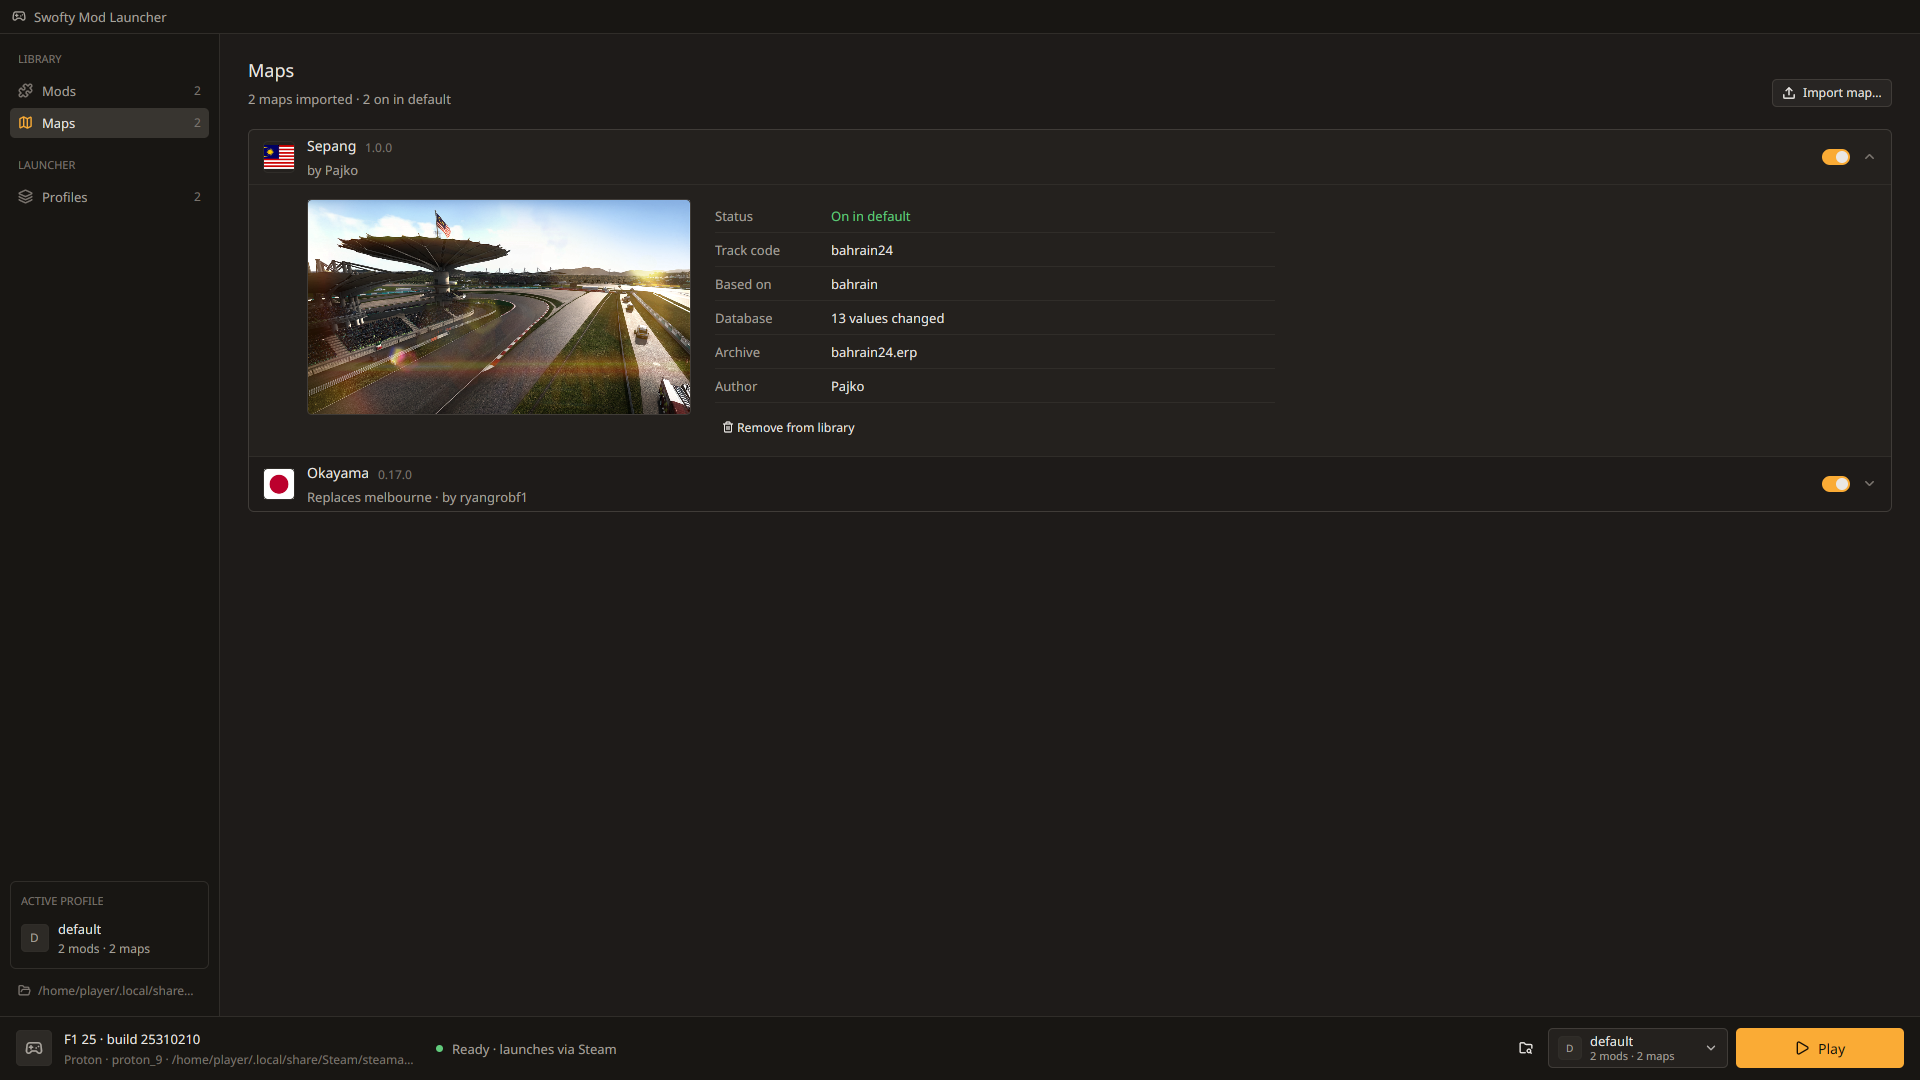Image resolution: width=1920 pixels, height=1080 pixels.
Task: Click the Author value Pajko
Action: tap(848, 386)
